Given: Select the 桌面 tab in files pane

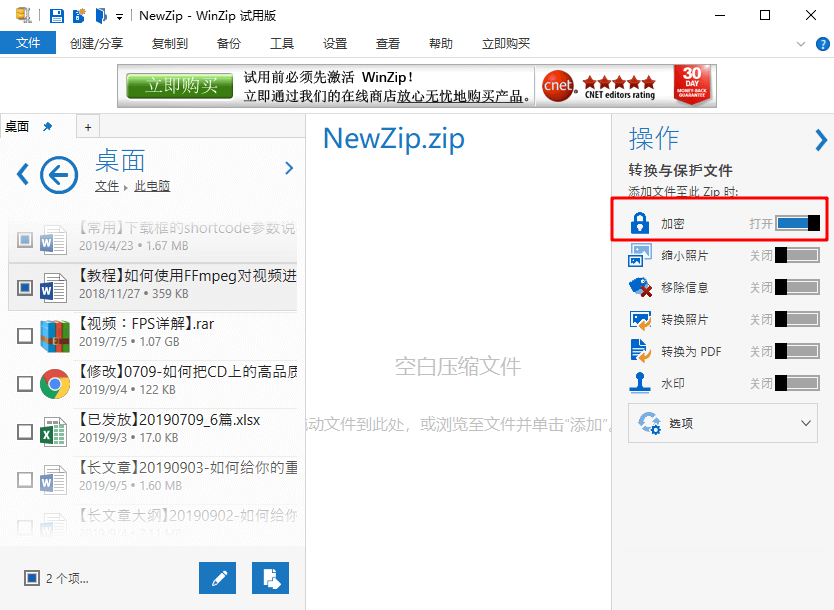Looking at the screenshot, I should 17,127.
